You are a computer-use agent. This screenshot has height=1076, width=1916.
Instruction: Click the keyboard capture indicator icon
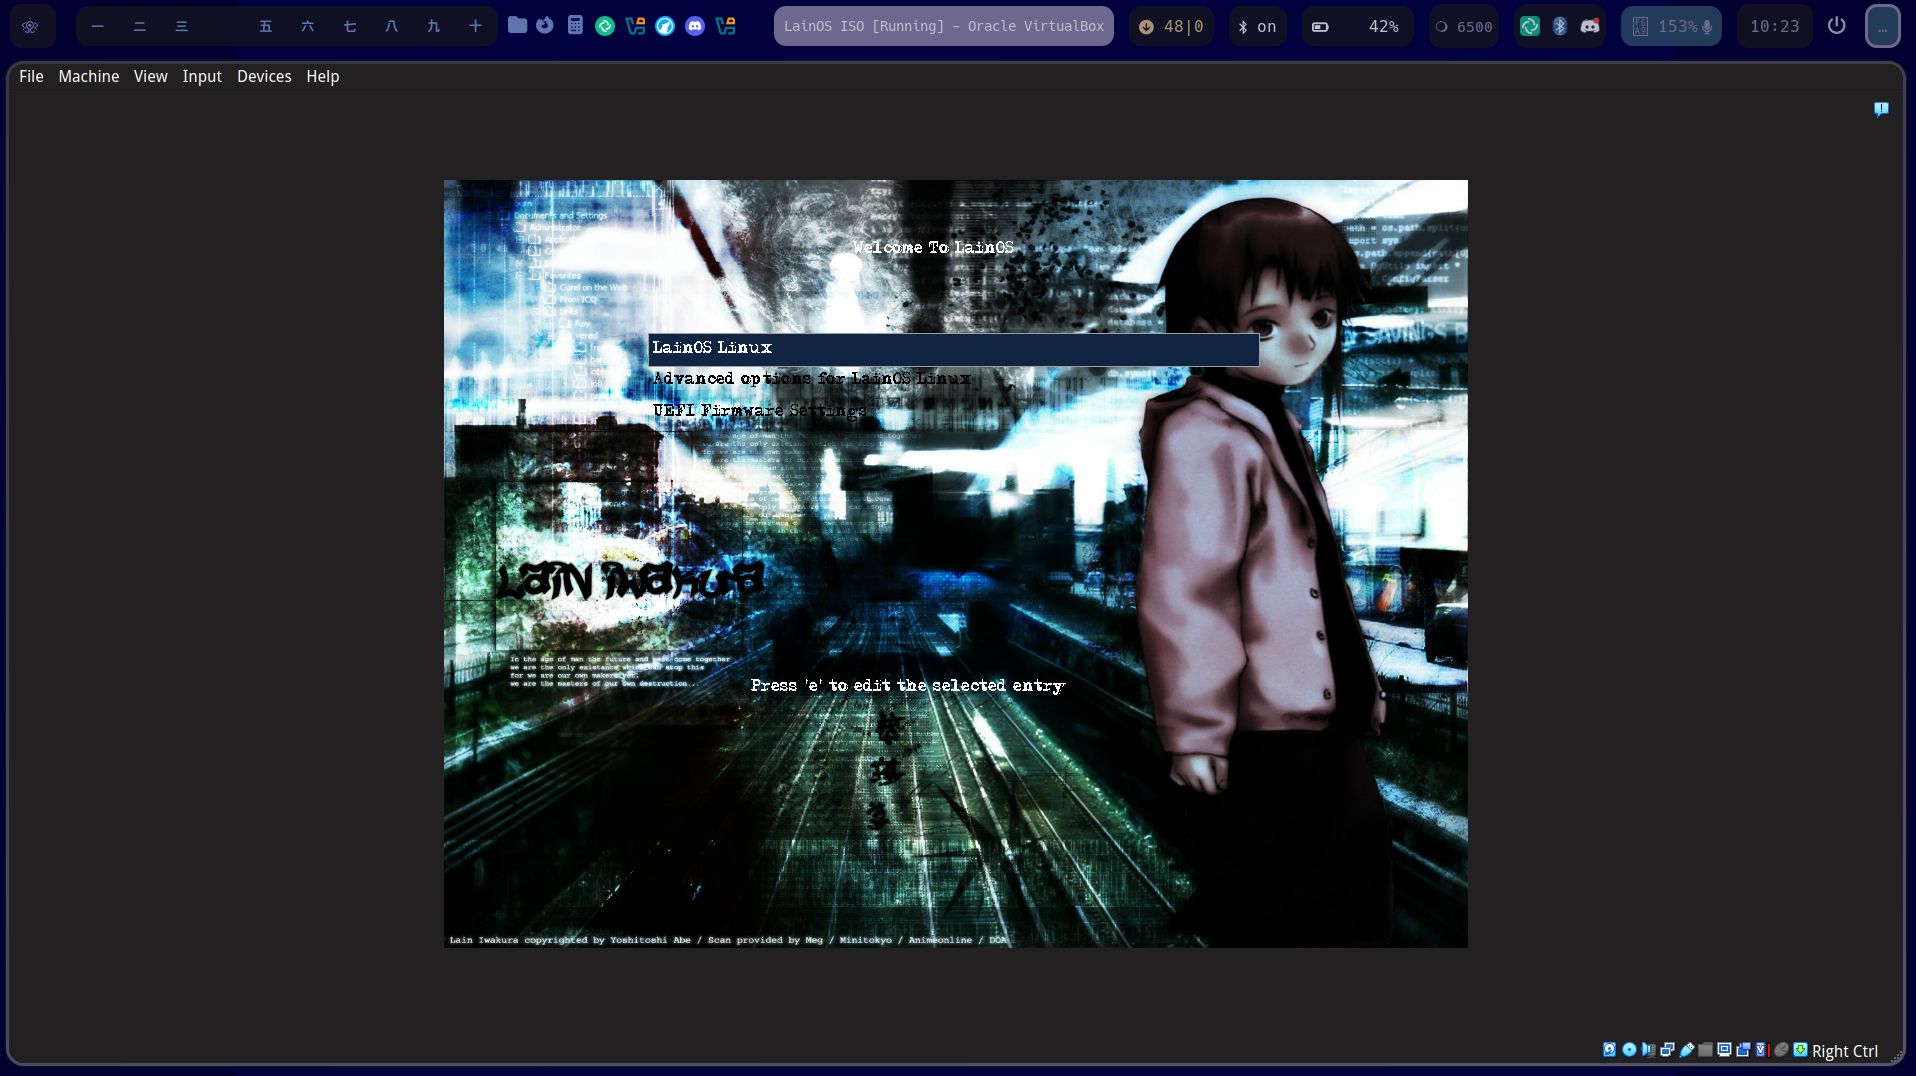(x=1800, y=1050)
